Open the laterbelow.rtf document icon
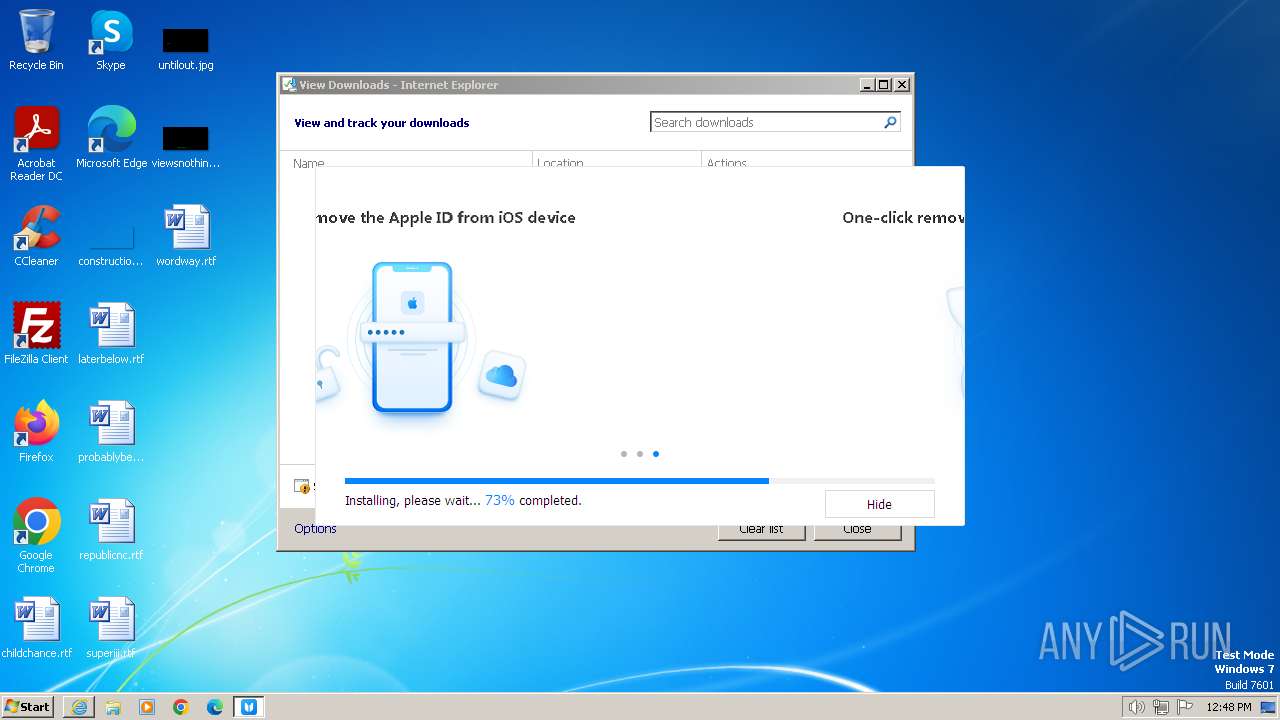Image resolution: width=1280 pixels, height=720 pixels. (111, 333)
